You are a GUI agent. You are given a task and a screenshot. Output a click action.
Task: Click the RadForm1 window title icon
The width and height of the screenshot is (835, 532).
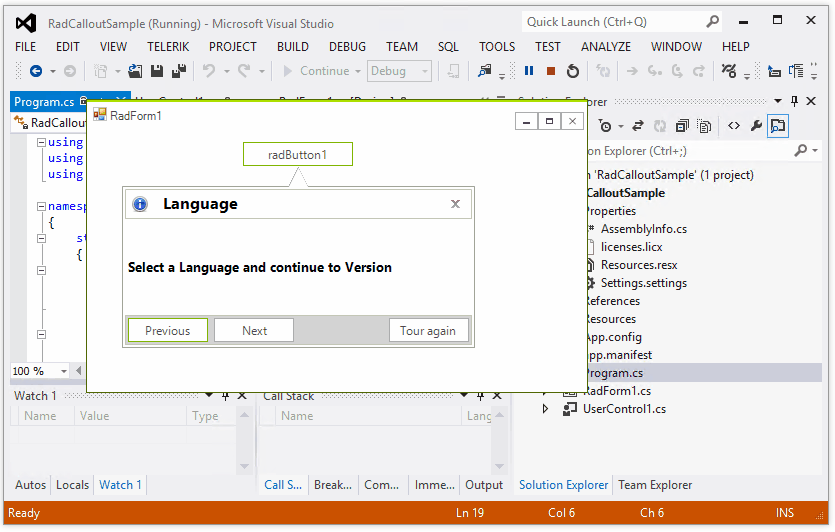pyautogui.click(x=100, y=115)
